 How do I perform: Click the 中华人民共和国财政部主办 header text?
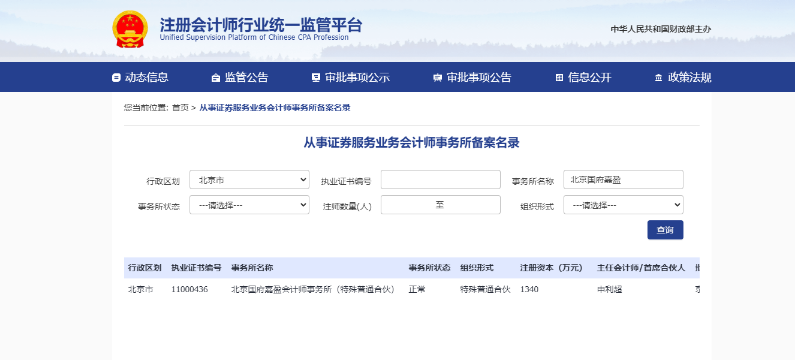[661, 29]
